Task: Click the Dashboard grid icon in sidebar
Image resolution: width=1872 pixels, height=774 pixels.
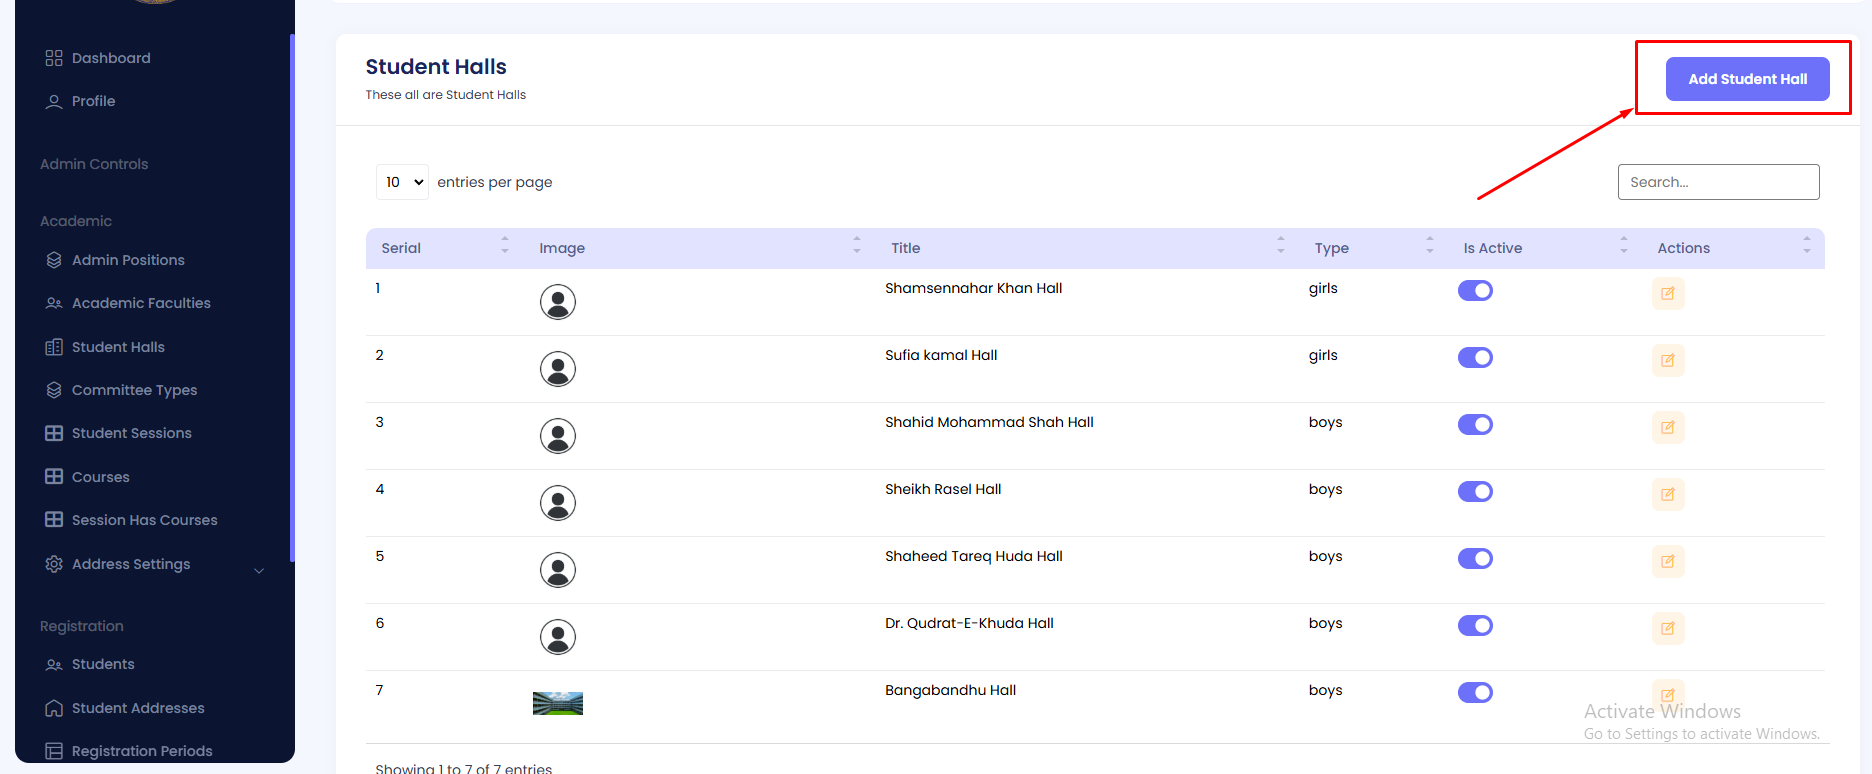Action: pyautogui.click(x=54, y=58)
